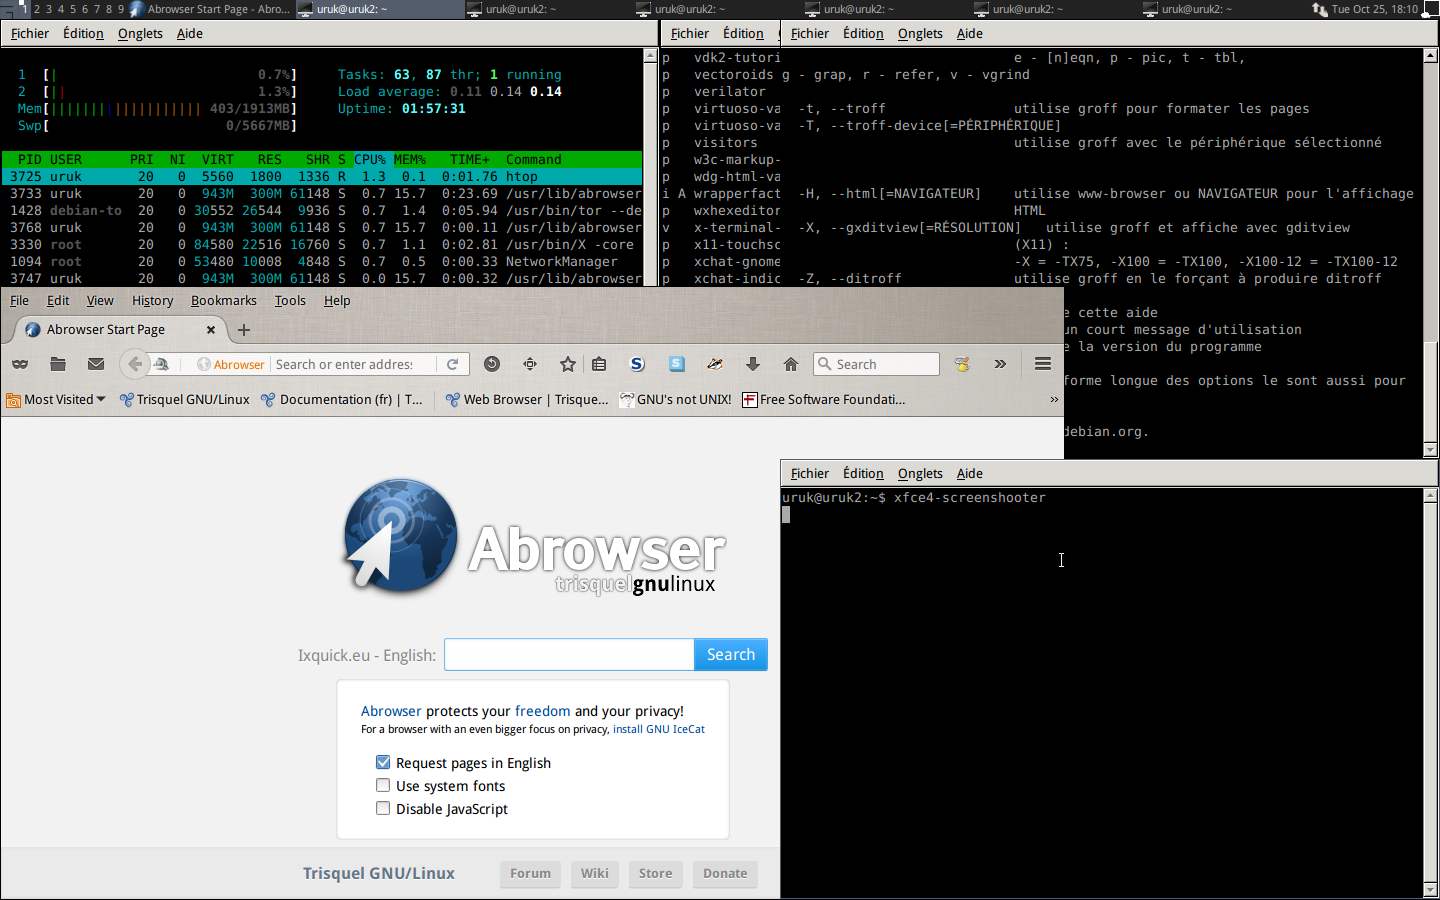Click the light blue square S icon

677,364
